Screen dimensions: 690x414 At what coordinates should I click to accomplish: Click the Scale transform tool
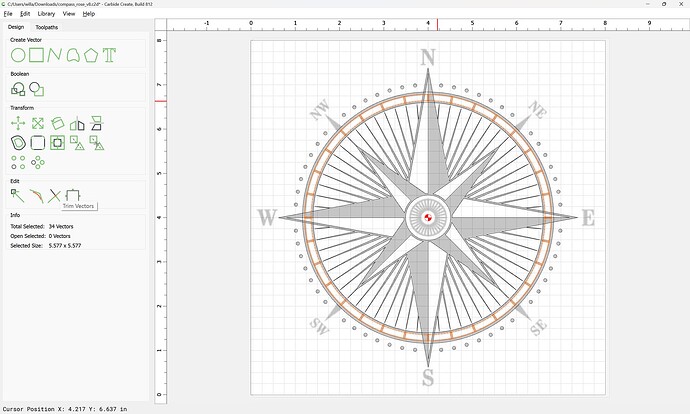point(37,123)
